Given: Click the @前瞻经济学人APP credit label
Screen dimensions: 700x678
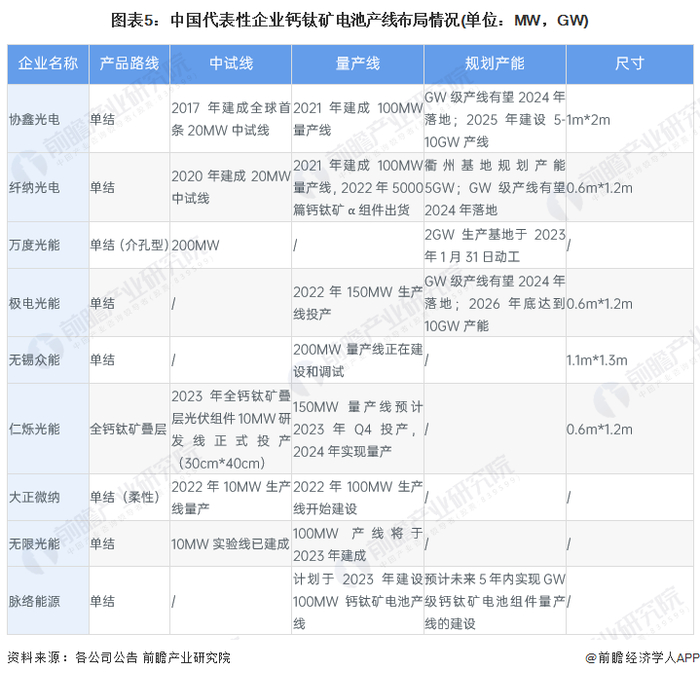Looking at the screenshot, I should (642, 657).
